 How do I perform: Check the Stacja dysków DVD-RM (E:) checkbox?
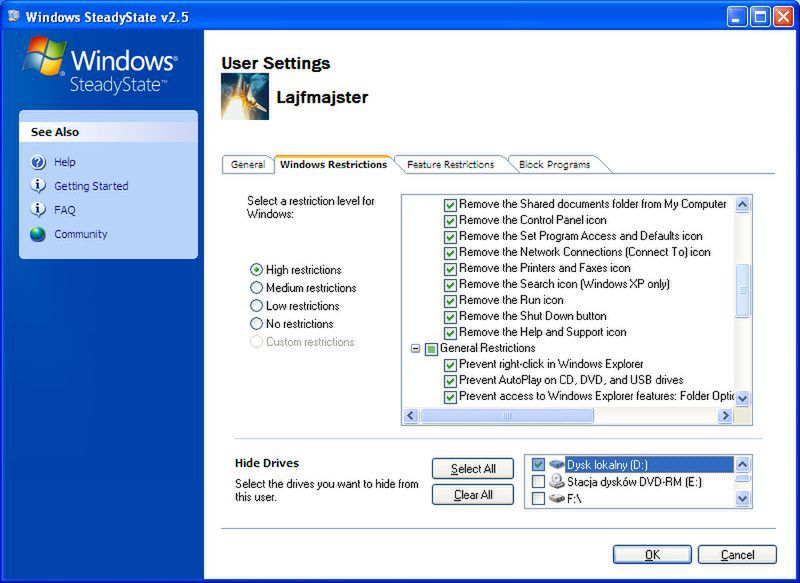pos(538,481)
